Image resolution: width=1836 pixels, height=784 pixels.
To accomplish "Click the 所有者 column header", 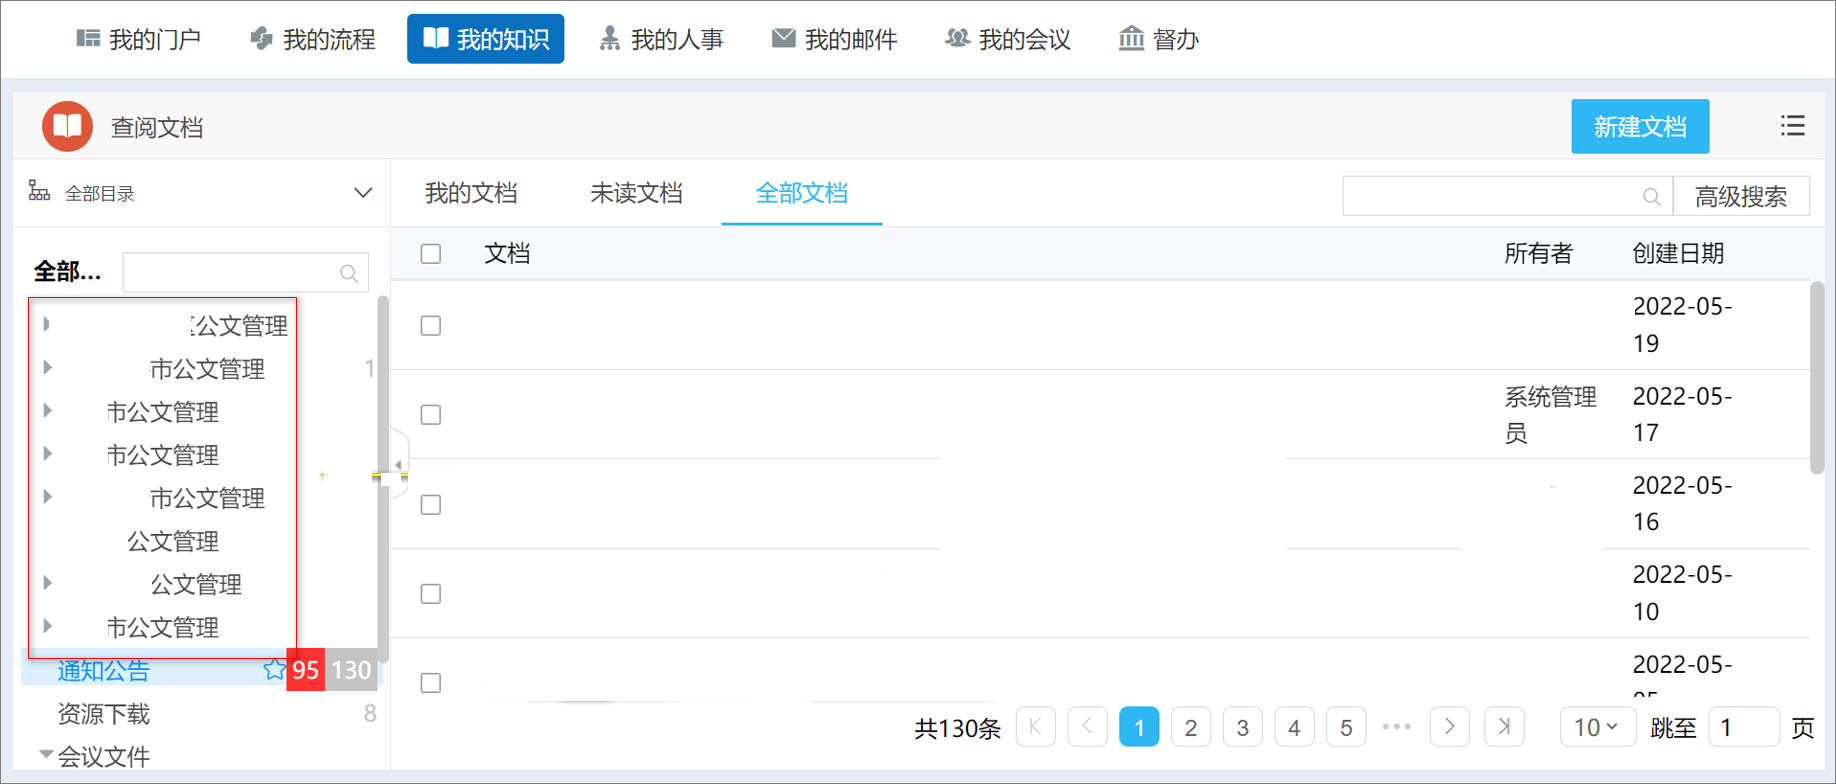I will [1538, 254].
